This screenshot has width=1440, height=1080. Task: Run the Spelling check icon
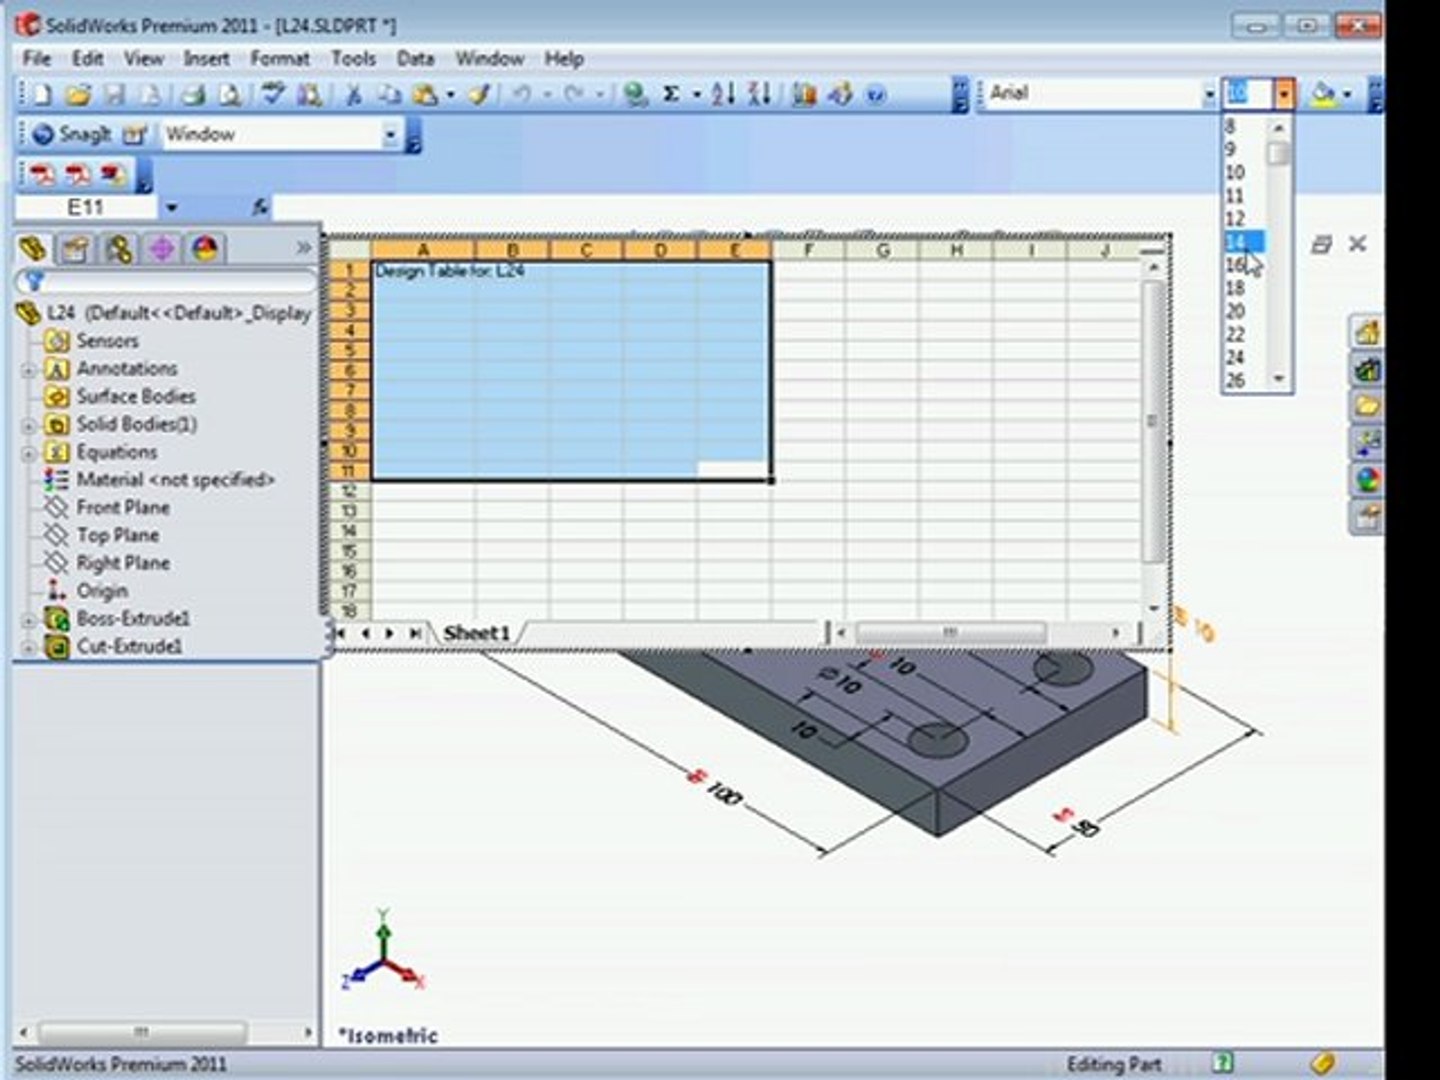(x=272, y=95)
